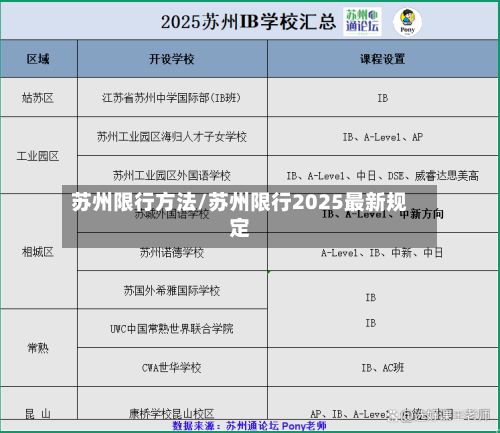The height and width of the screenshot is (433, 500).
Task: Click the 康桥学校昆山校区 cell
Action: coord(172,403)
